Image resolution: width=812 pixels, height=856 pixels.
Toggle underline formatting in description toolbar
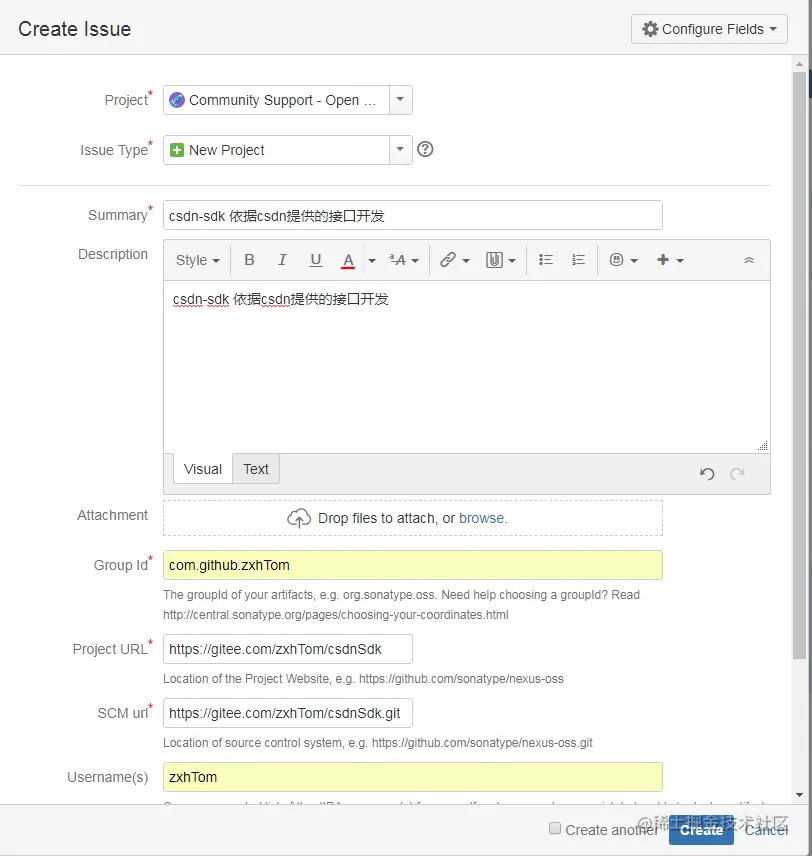pyautogui.click(x=315, y=260)
